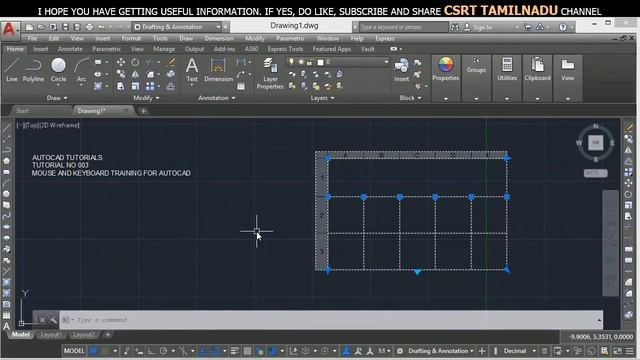Click the Insert block icon
Image resolution: width=640 pixels, height=360 pixels.
click(401, 70)
